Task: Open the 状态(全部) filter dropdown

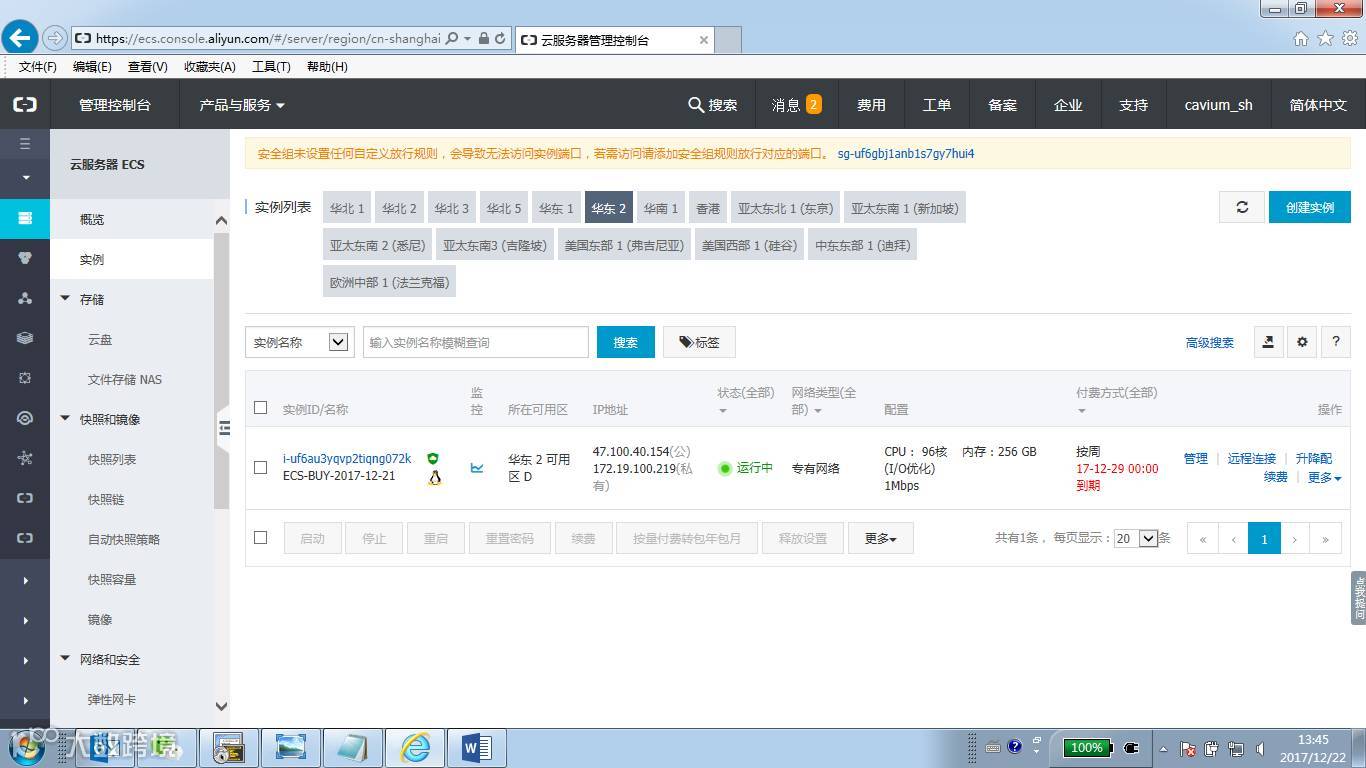Action: point(746,400)
